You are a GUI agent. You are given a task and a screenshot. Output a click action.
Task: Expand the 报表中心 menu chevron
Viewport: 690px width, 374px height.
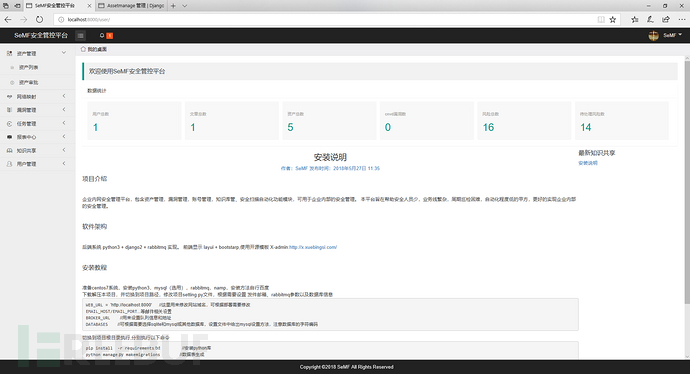coord(64,136)
